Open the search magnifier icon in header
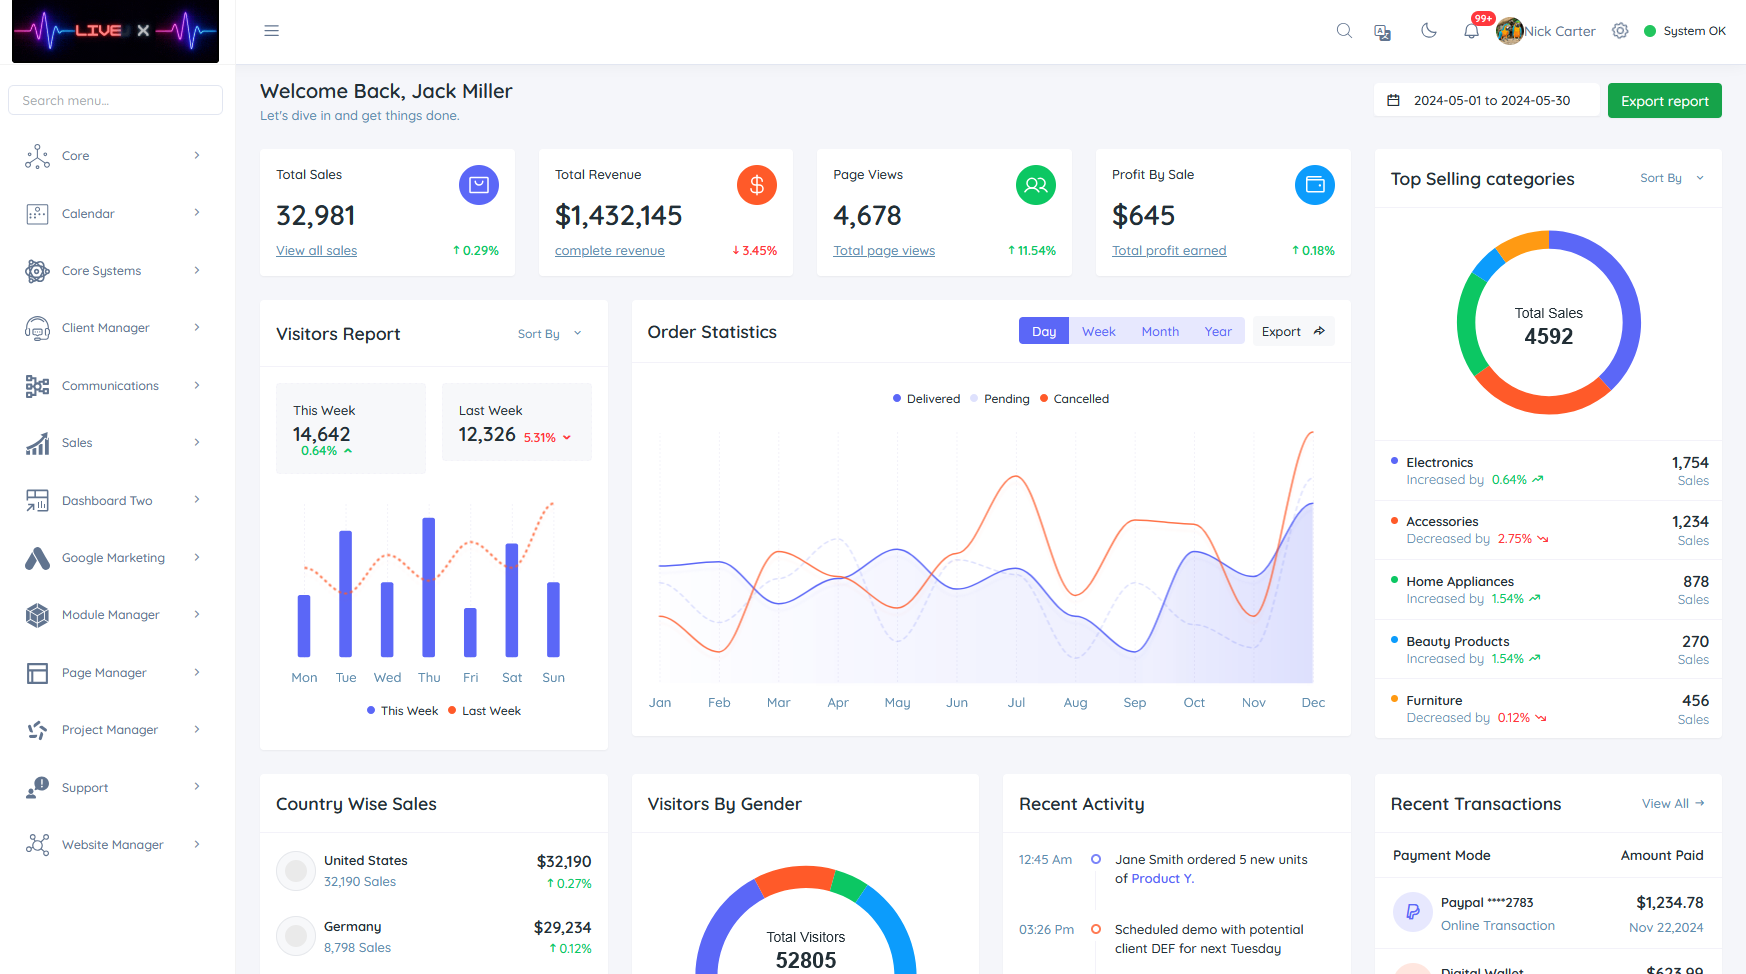 click(x=1344, y=31)
